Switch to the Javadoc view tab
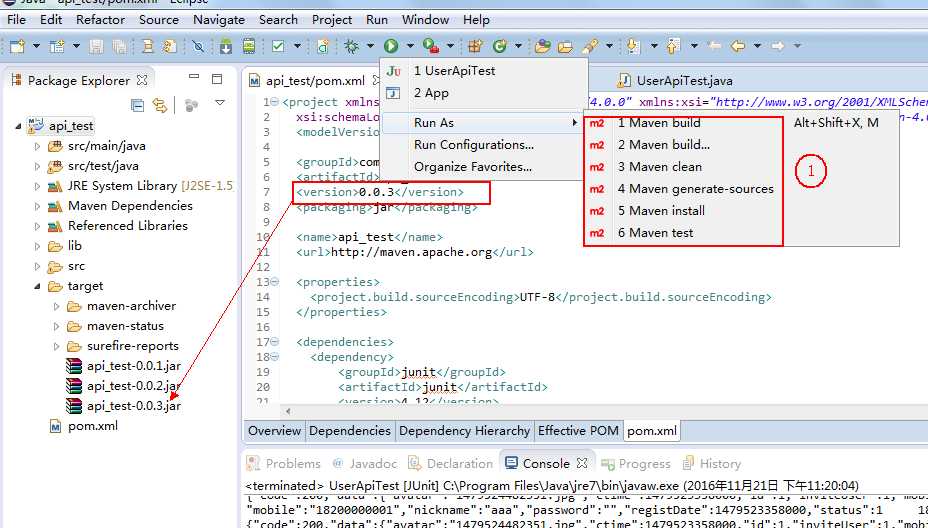928x528 pixels. (x=364, y=463)
